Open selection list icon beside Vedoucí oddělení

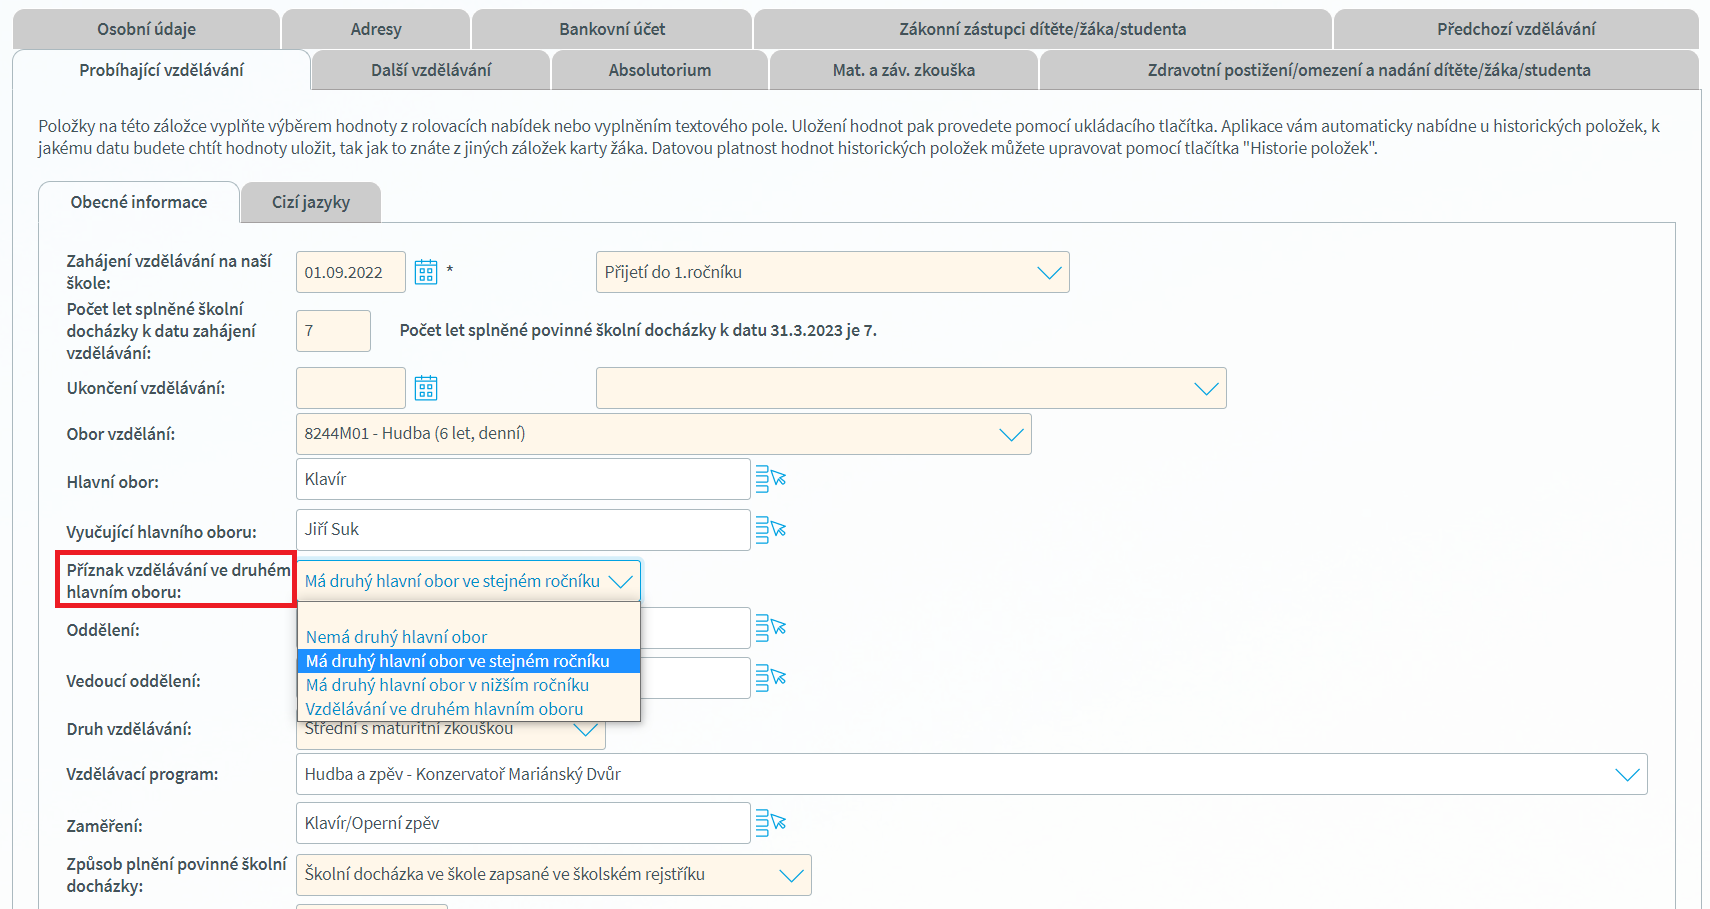pos(771,678)
